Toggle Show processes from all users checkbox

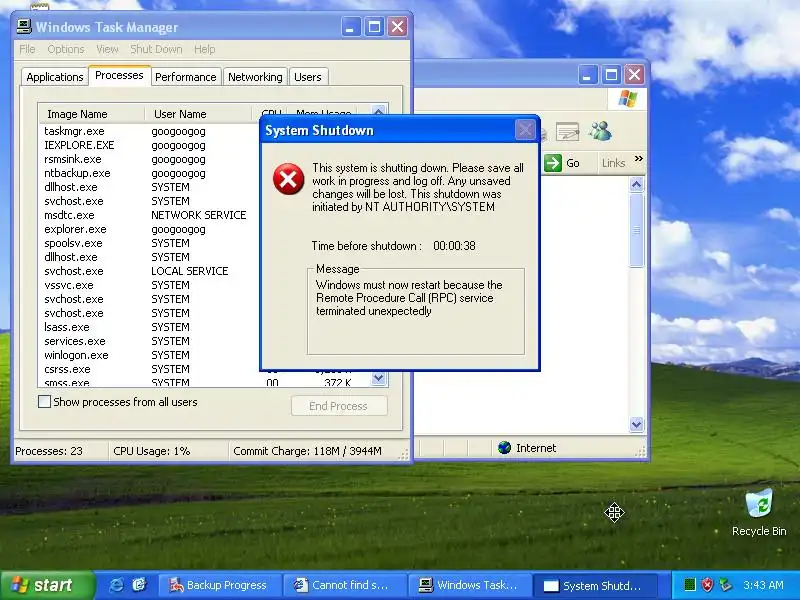[x=44, y=402]
